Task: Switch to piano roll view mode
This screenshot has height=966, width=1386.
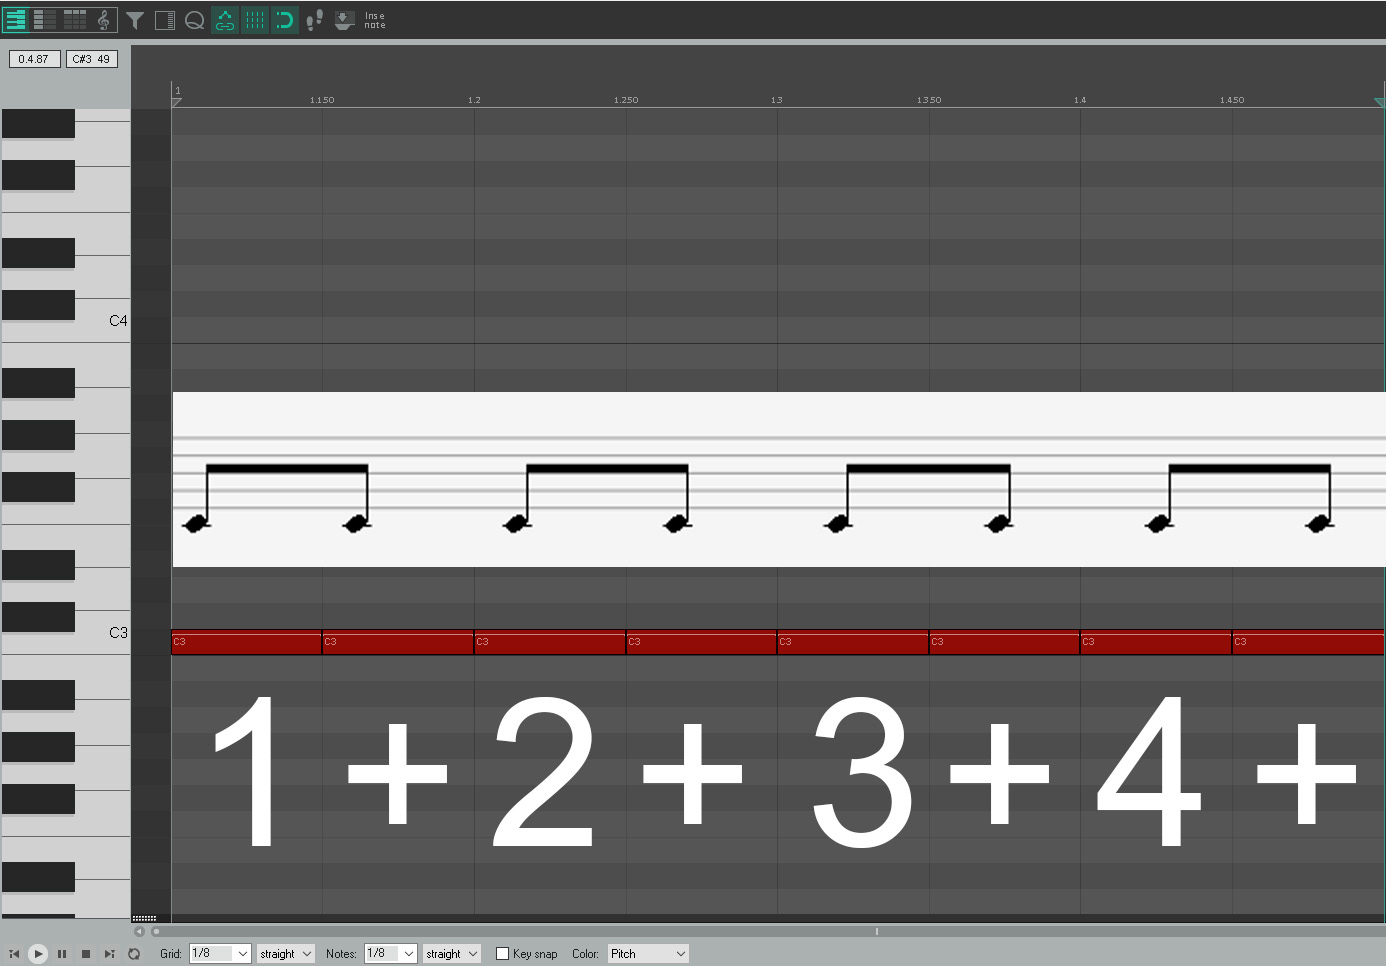Action: 16,20
